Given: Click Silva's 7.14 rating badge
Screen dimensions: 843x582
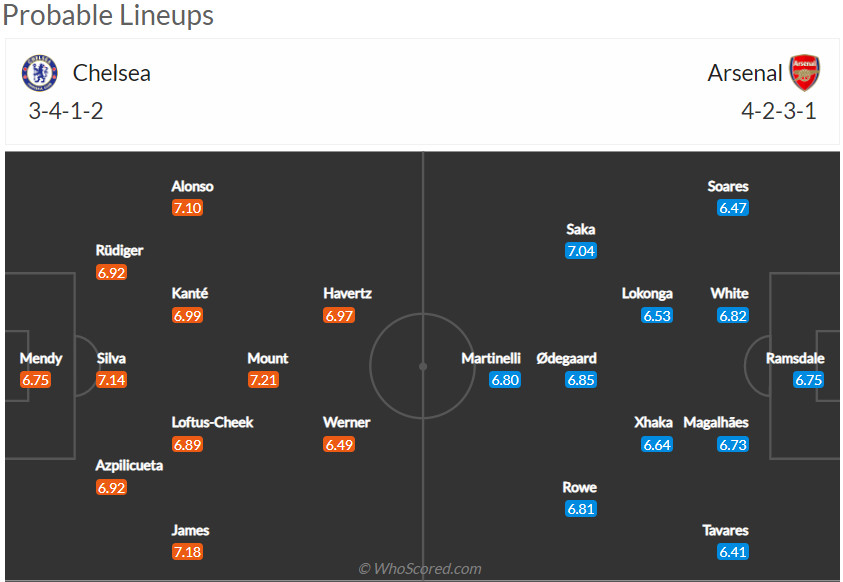Looking at the screenshot, I should tap(112, 380).
